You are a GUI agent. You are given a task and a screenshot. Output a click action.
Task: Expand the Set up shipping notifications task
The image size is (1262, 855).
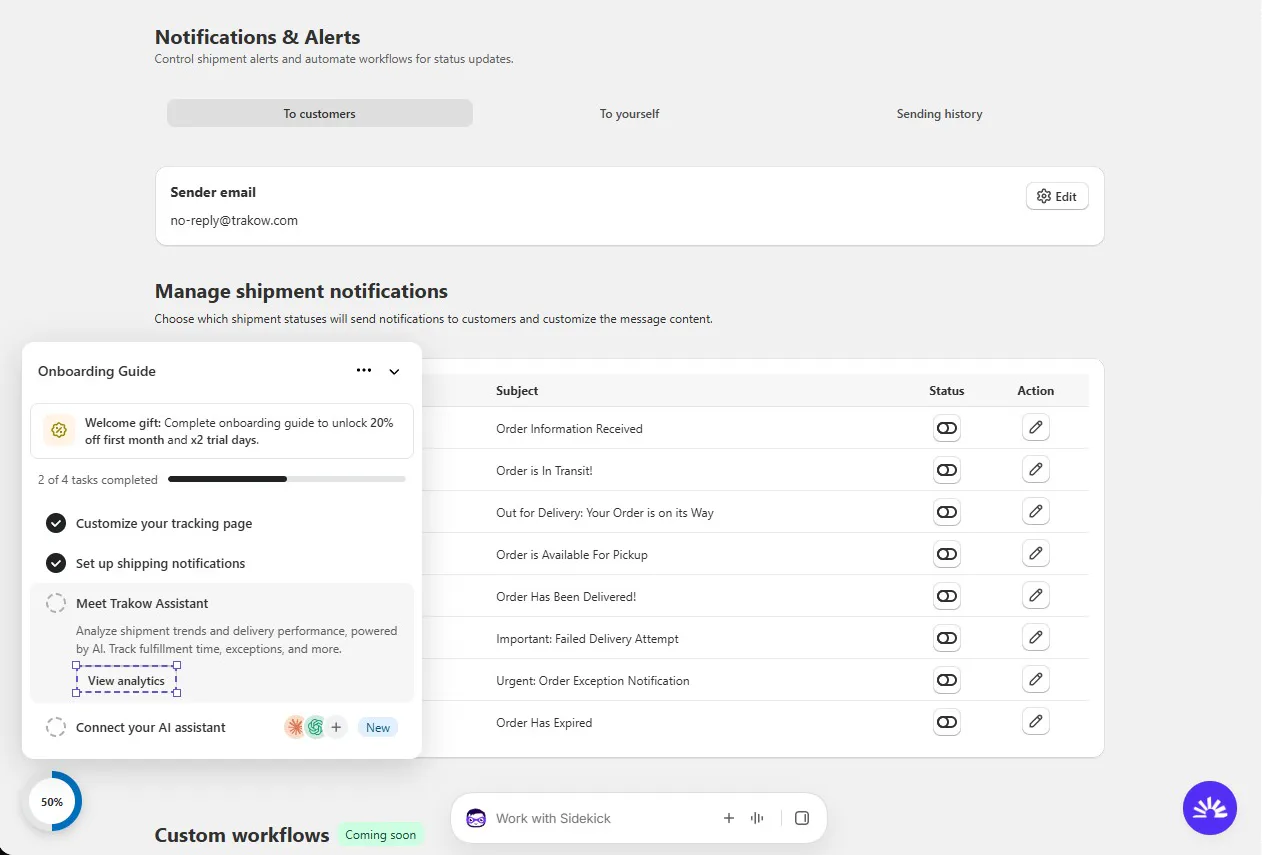pos(160,563)
